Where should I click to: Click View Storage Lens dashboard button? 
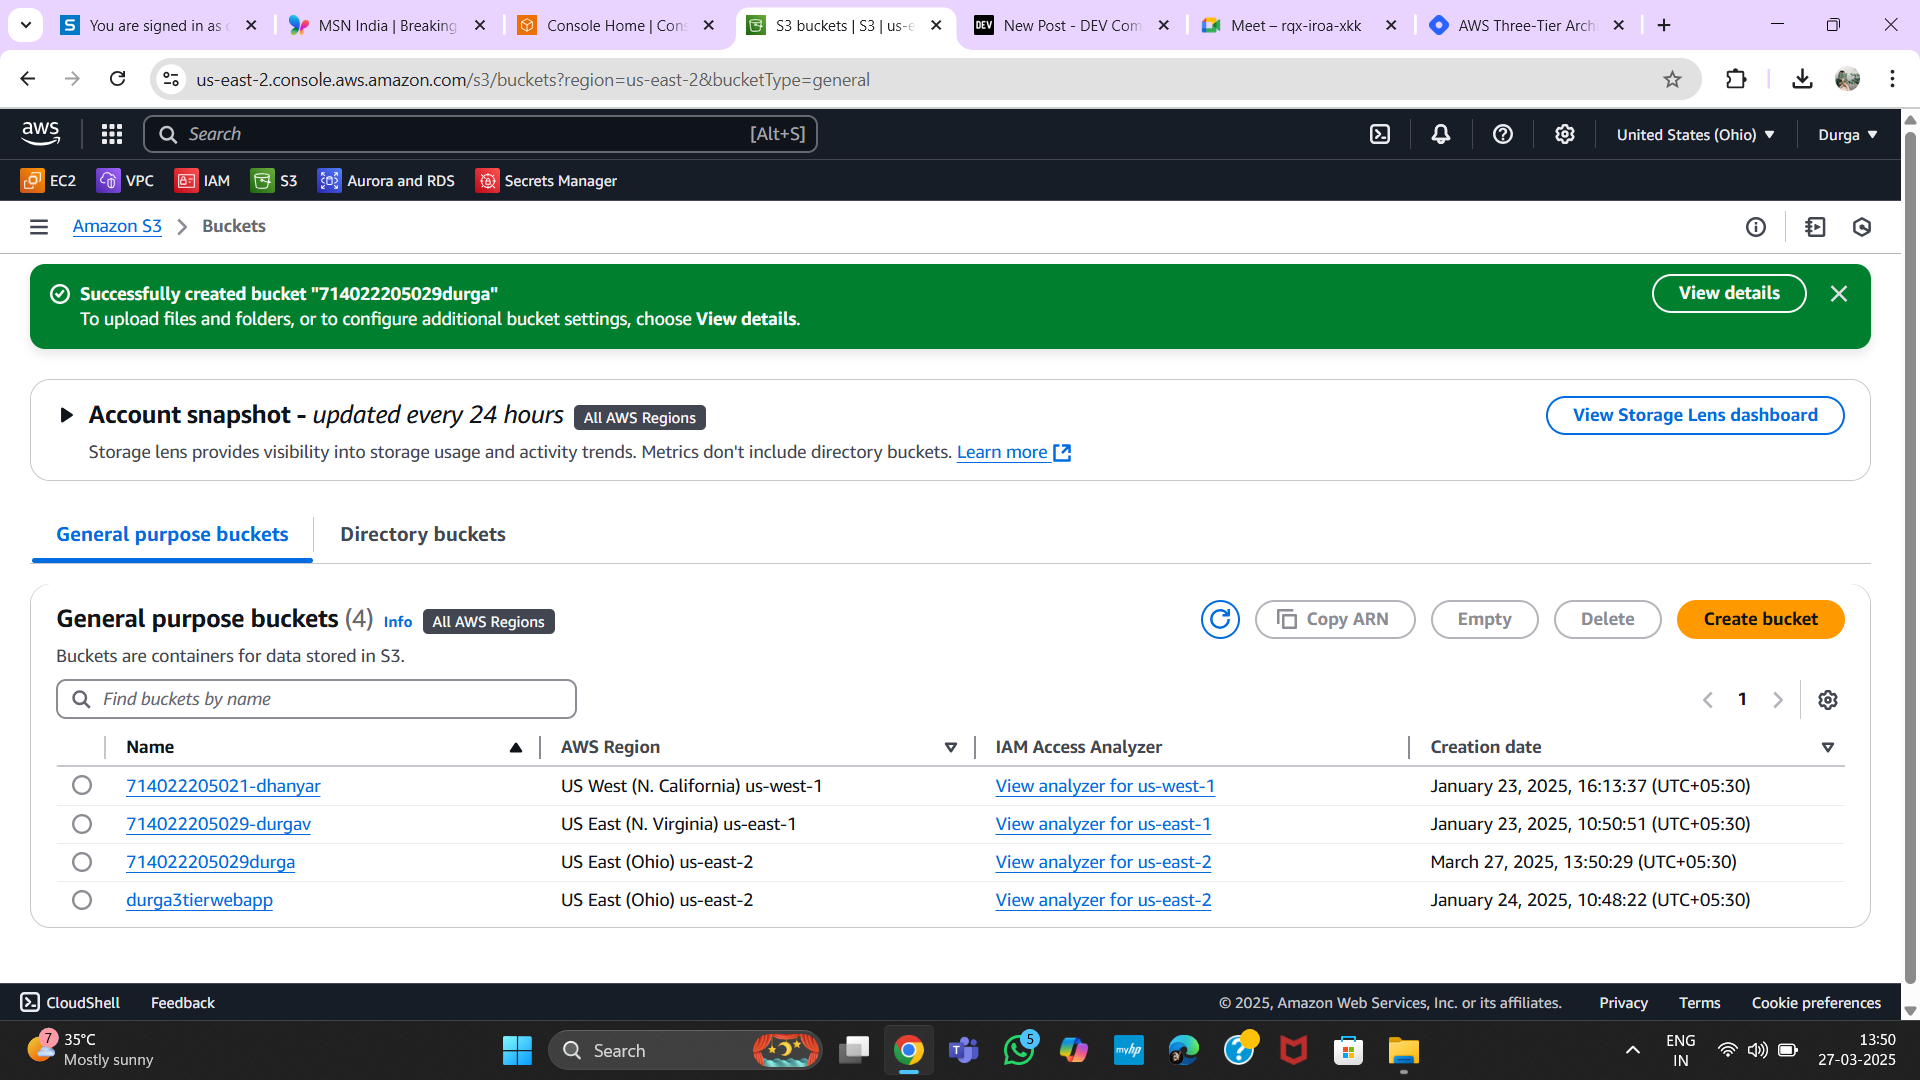coord(1695,415)
